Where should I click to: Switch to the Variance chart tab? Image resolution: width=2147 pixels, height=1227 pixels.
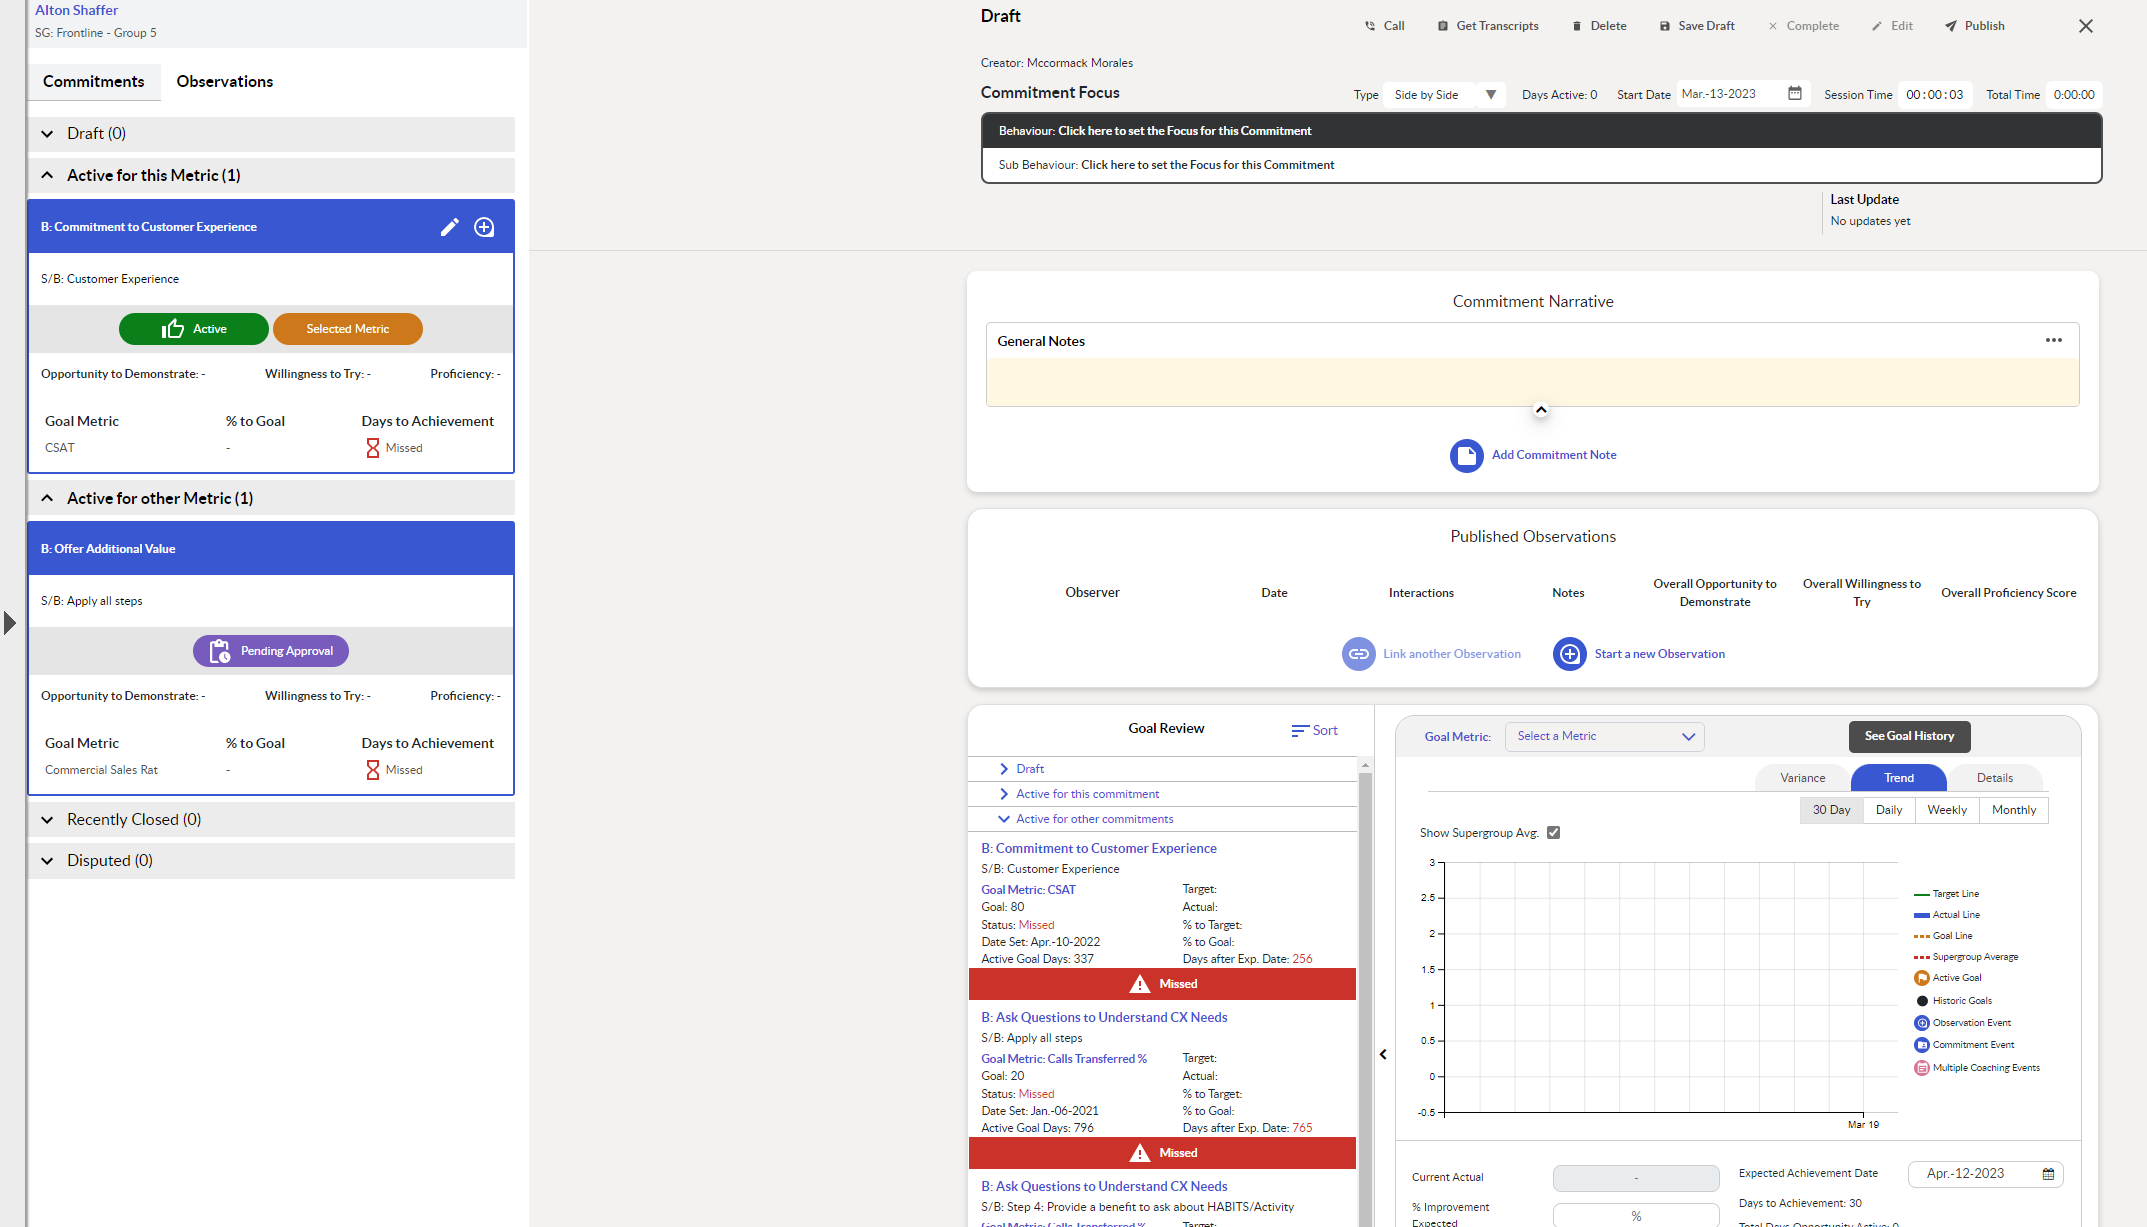(1802, 778)
